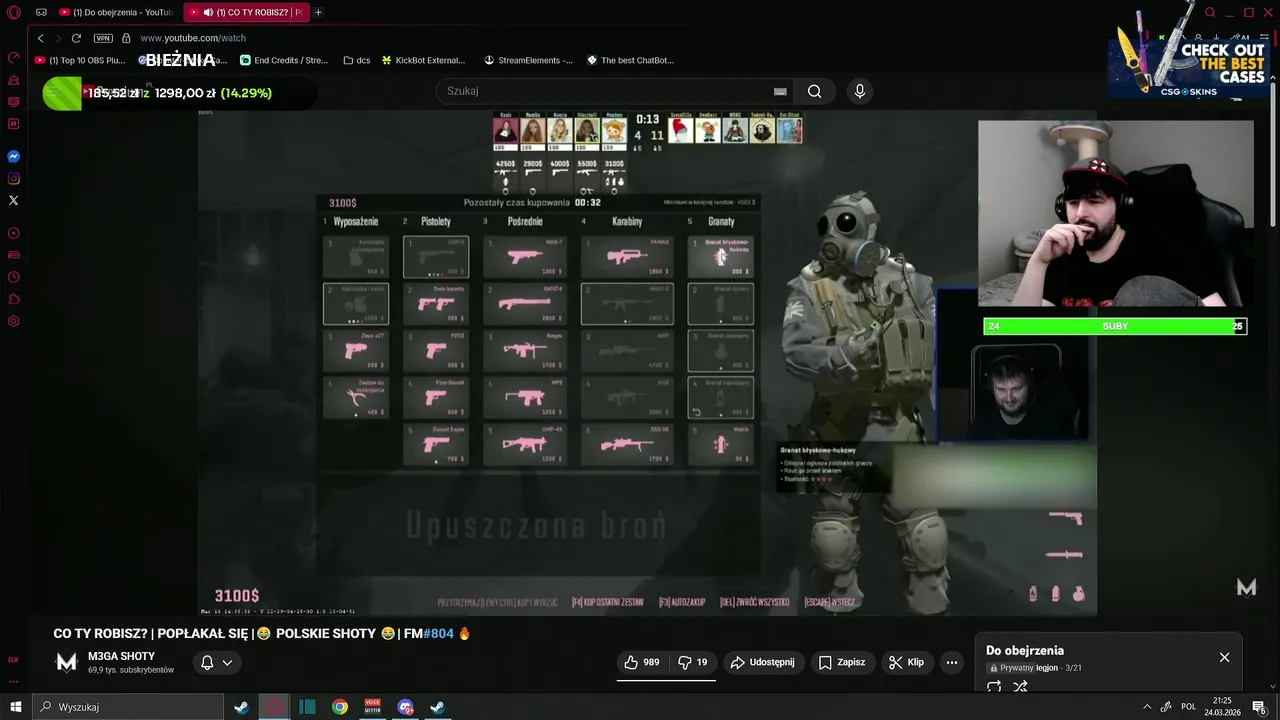View site info via padlock icon

pyautogui.click(x=126, y=38)
